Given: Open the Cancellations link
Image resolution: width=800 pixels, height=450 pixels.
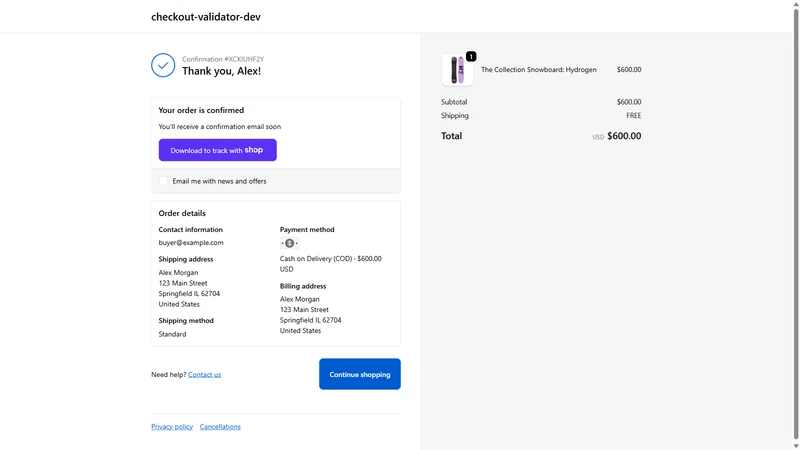Looking at the screenshot, I should (x=220, y=427).
